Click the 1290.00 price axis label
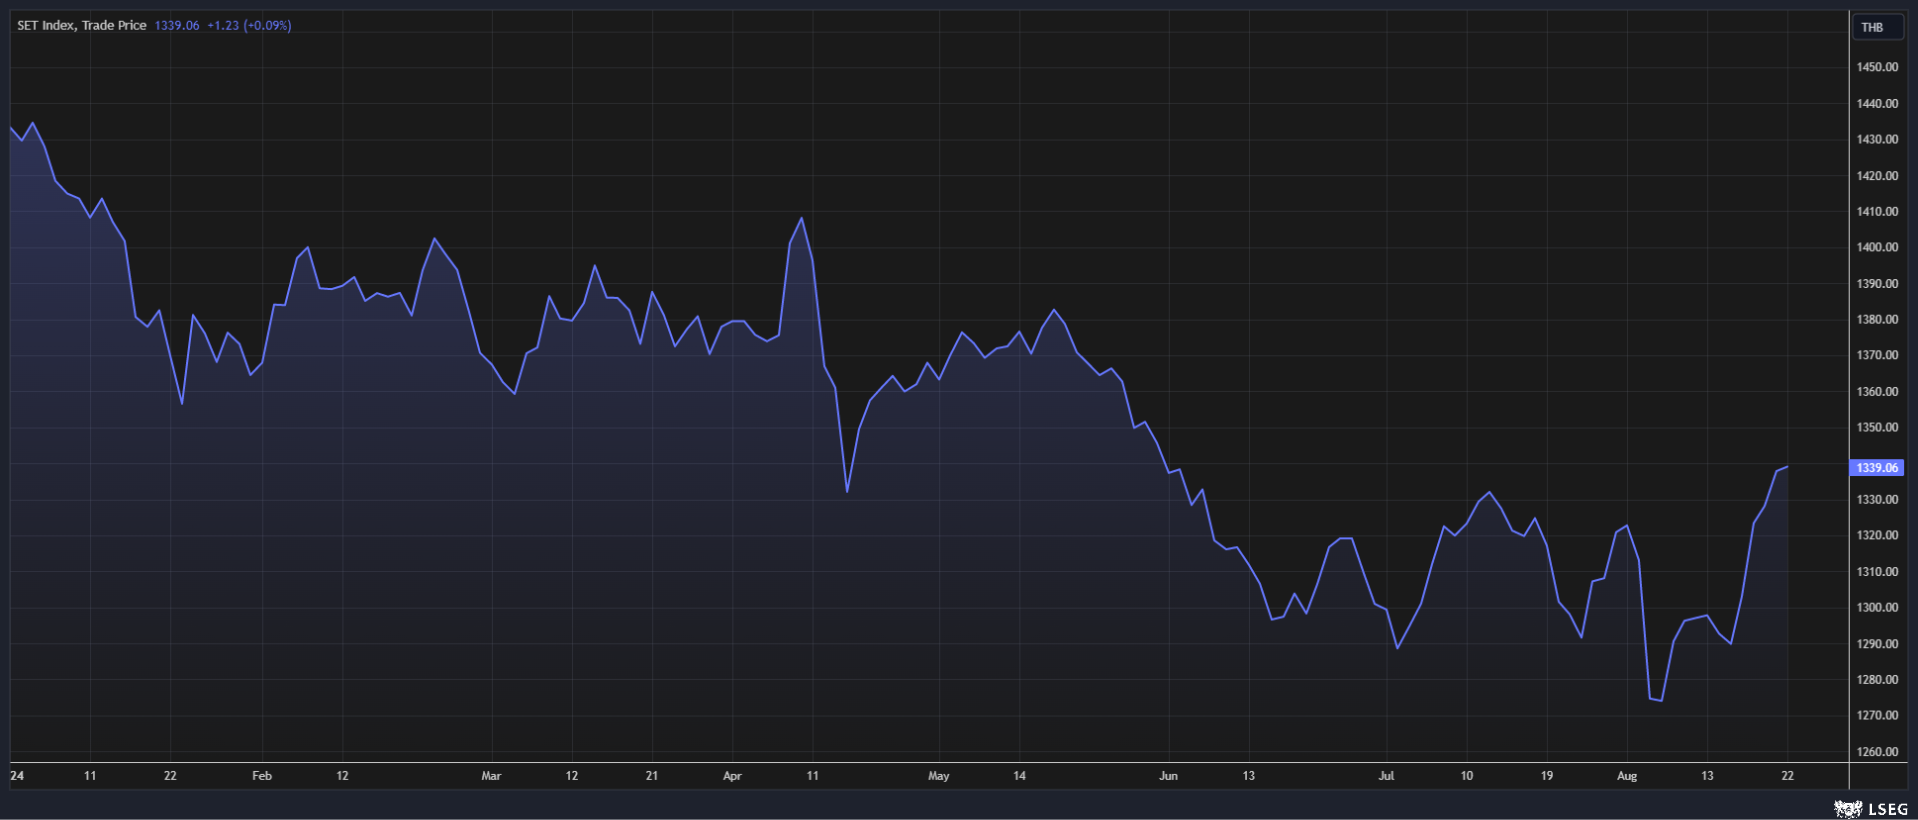Screen dimensions: 1918x820 (x=1877, y=643)
